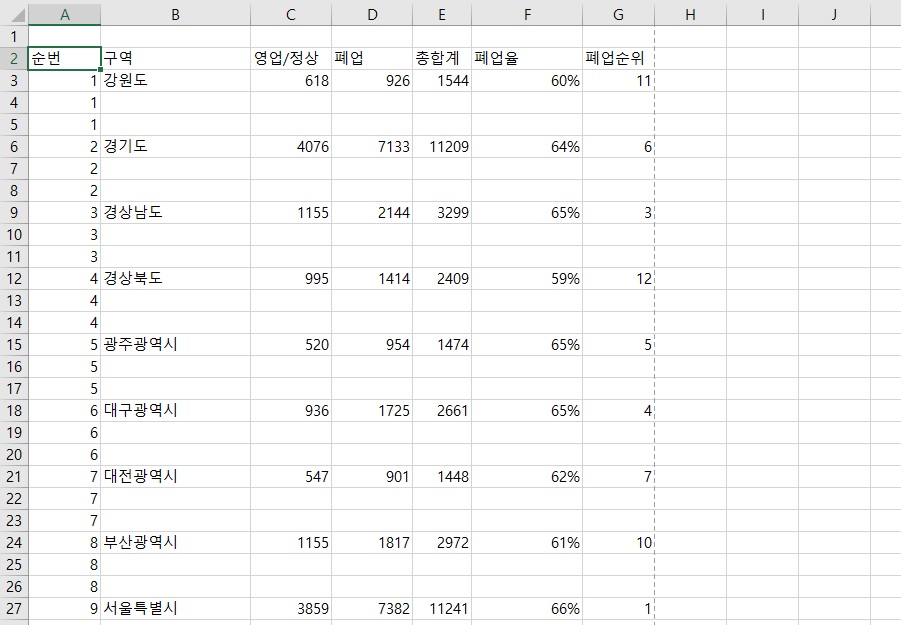The image size is (901, 625).
Task: Select the 광주광역시 cell
Action: [x=175, y=345]
